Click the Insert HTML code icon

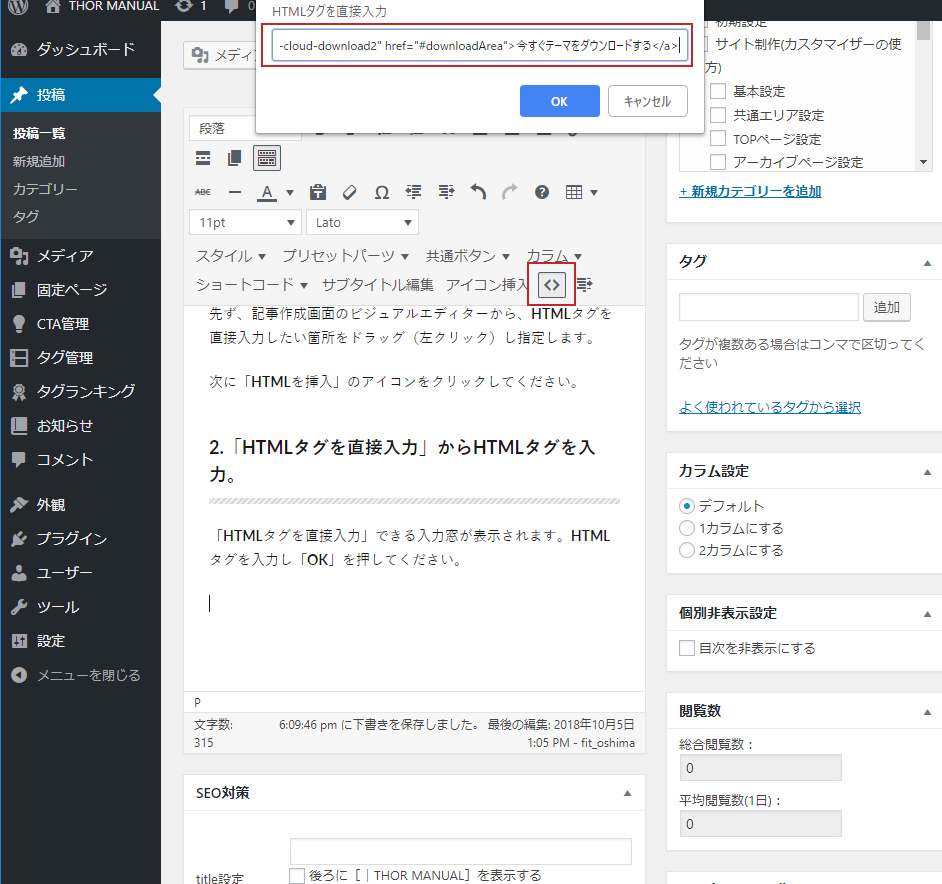[x=550, y=285]
